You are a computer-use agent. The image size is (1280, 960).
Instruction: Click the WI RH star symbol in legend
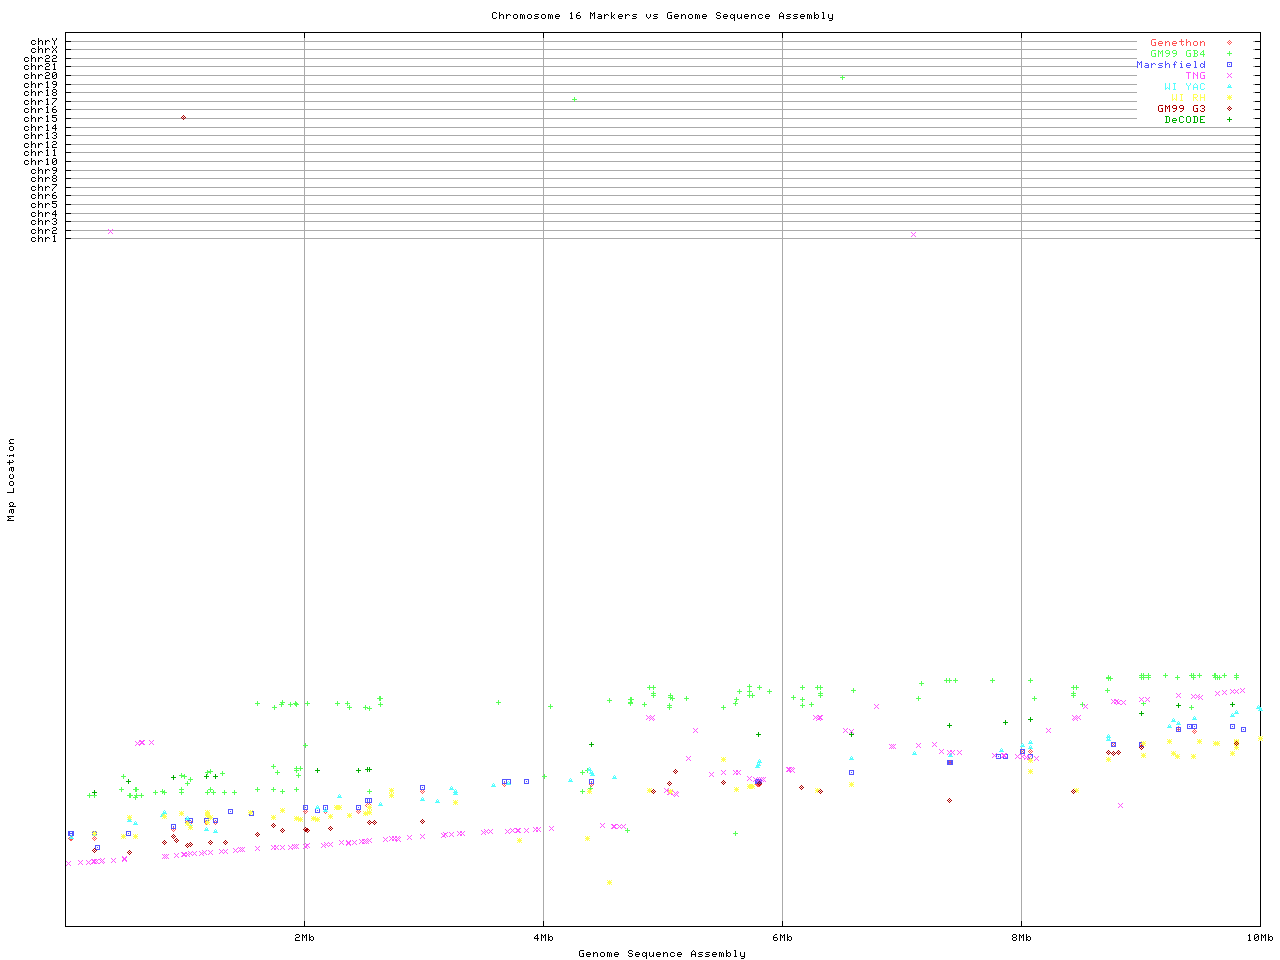pyautogui.click(x=1229, y=98)
